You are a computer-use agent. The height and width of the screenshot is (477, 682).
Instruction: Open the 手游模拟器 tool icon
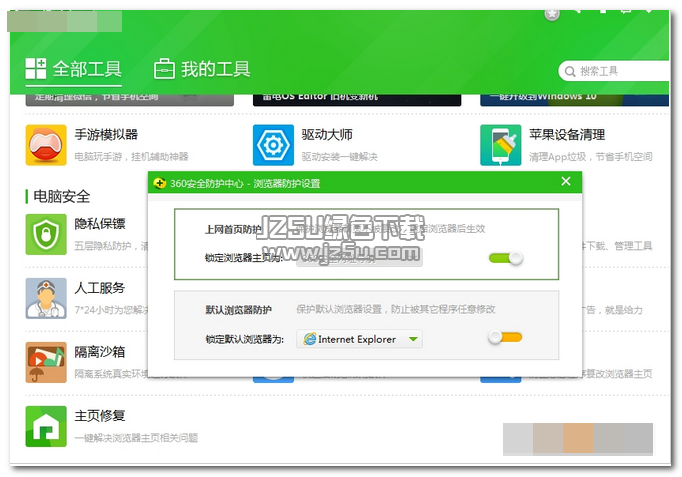coord(46,145)
